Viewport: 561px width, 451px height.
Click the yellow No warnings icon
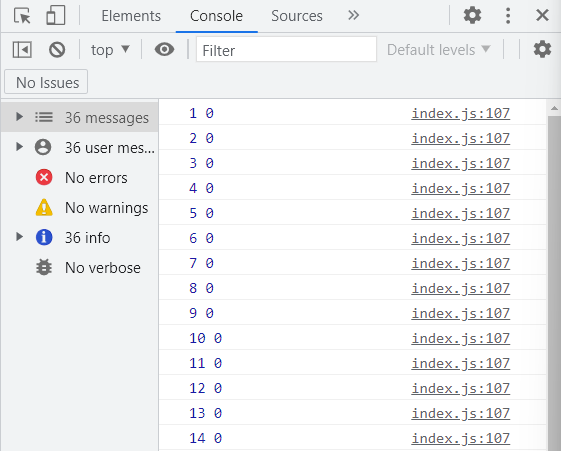tap(44, 207)
